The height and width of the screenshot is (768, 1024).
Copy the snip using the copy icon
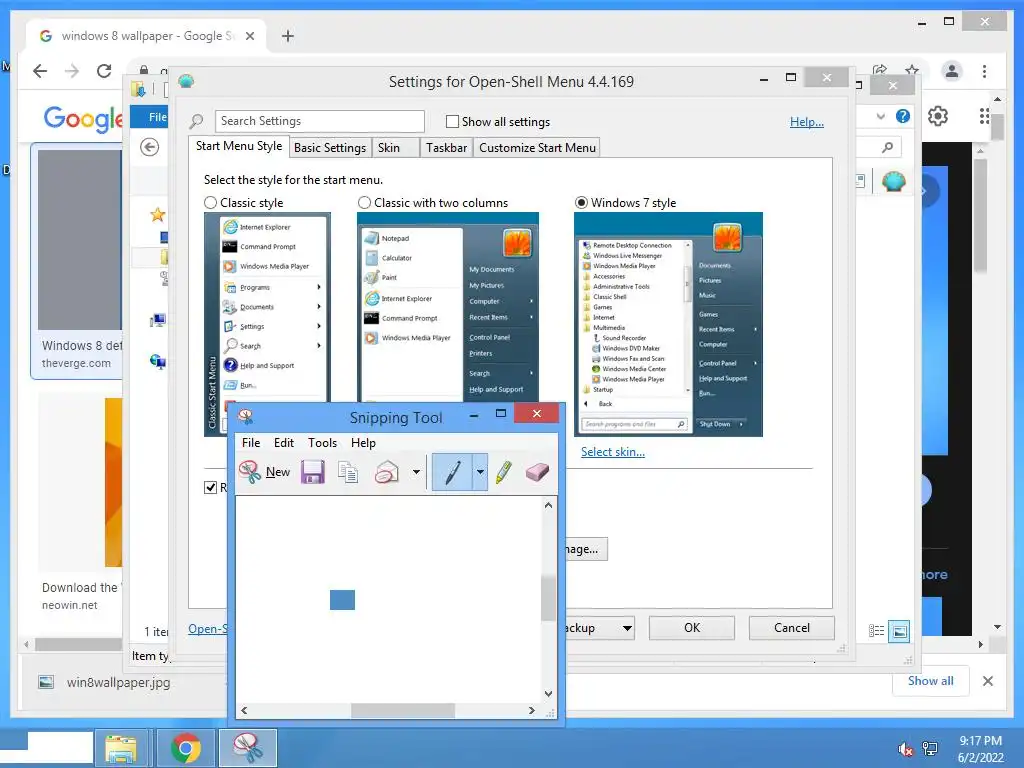pos(348,472)
